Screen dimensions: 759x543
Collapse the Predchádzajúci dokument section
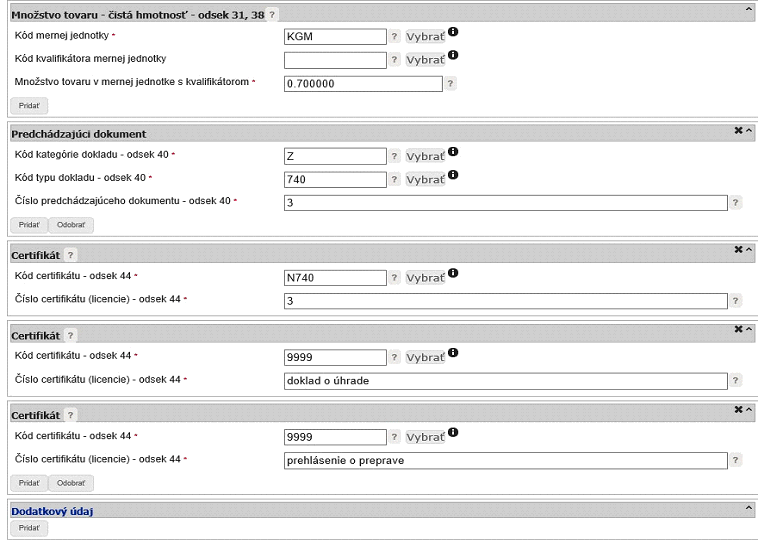tap(749, 131)
